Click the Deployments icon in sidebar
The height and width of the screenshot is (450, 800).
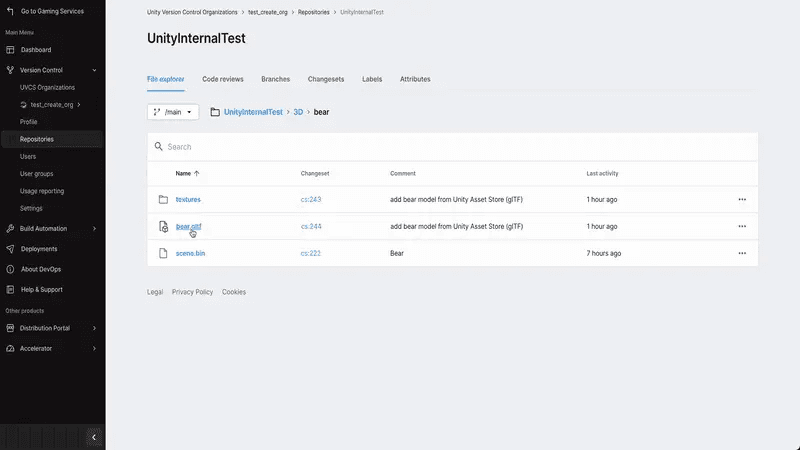(11, 249)
